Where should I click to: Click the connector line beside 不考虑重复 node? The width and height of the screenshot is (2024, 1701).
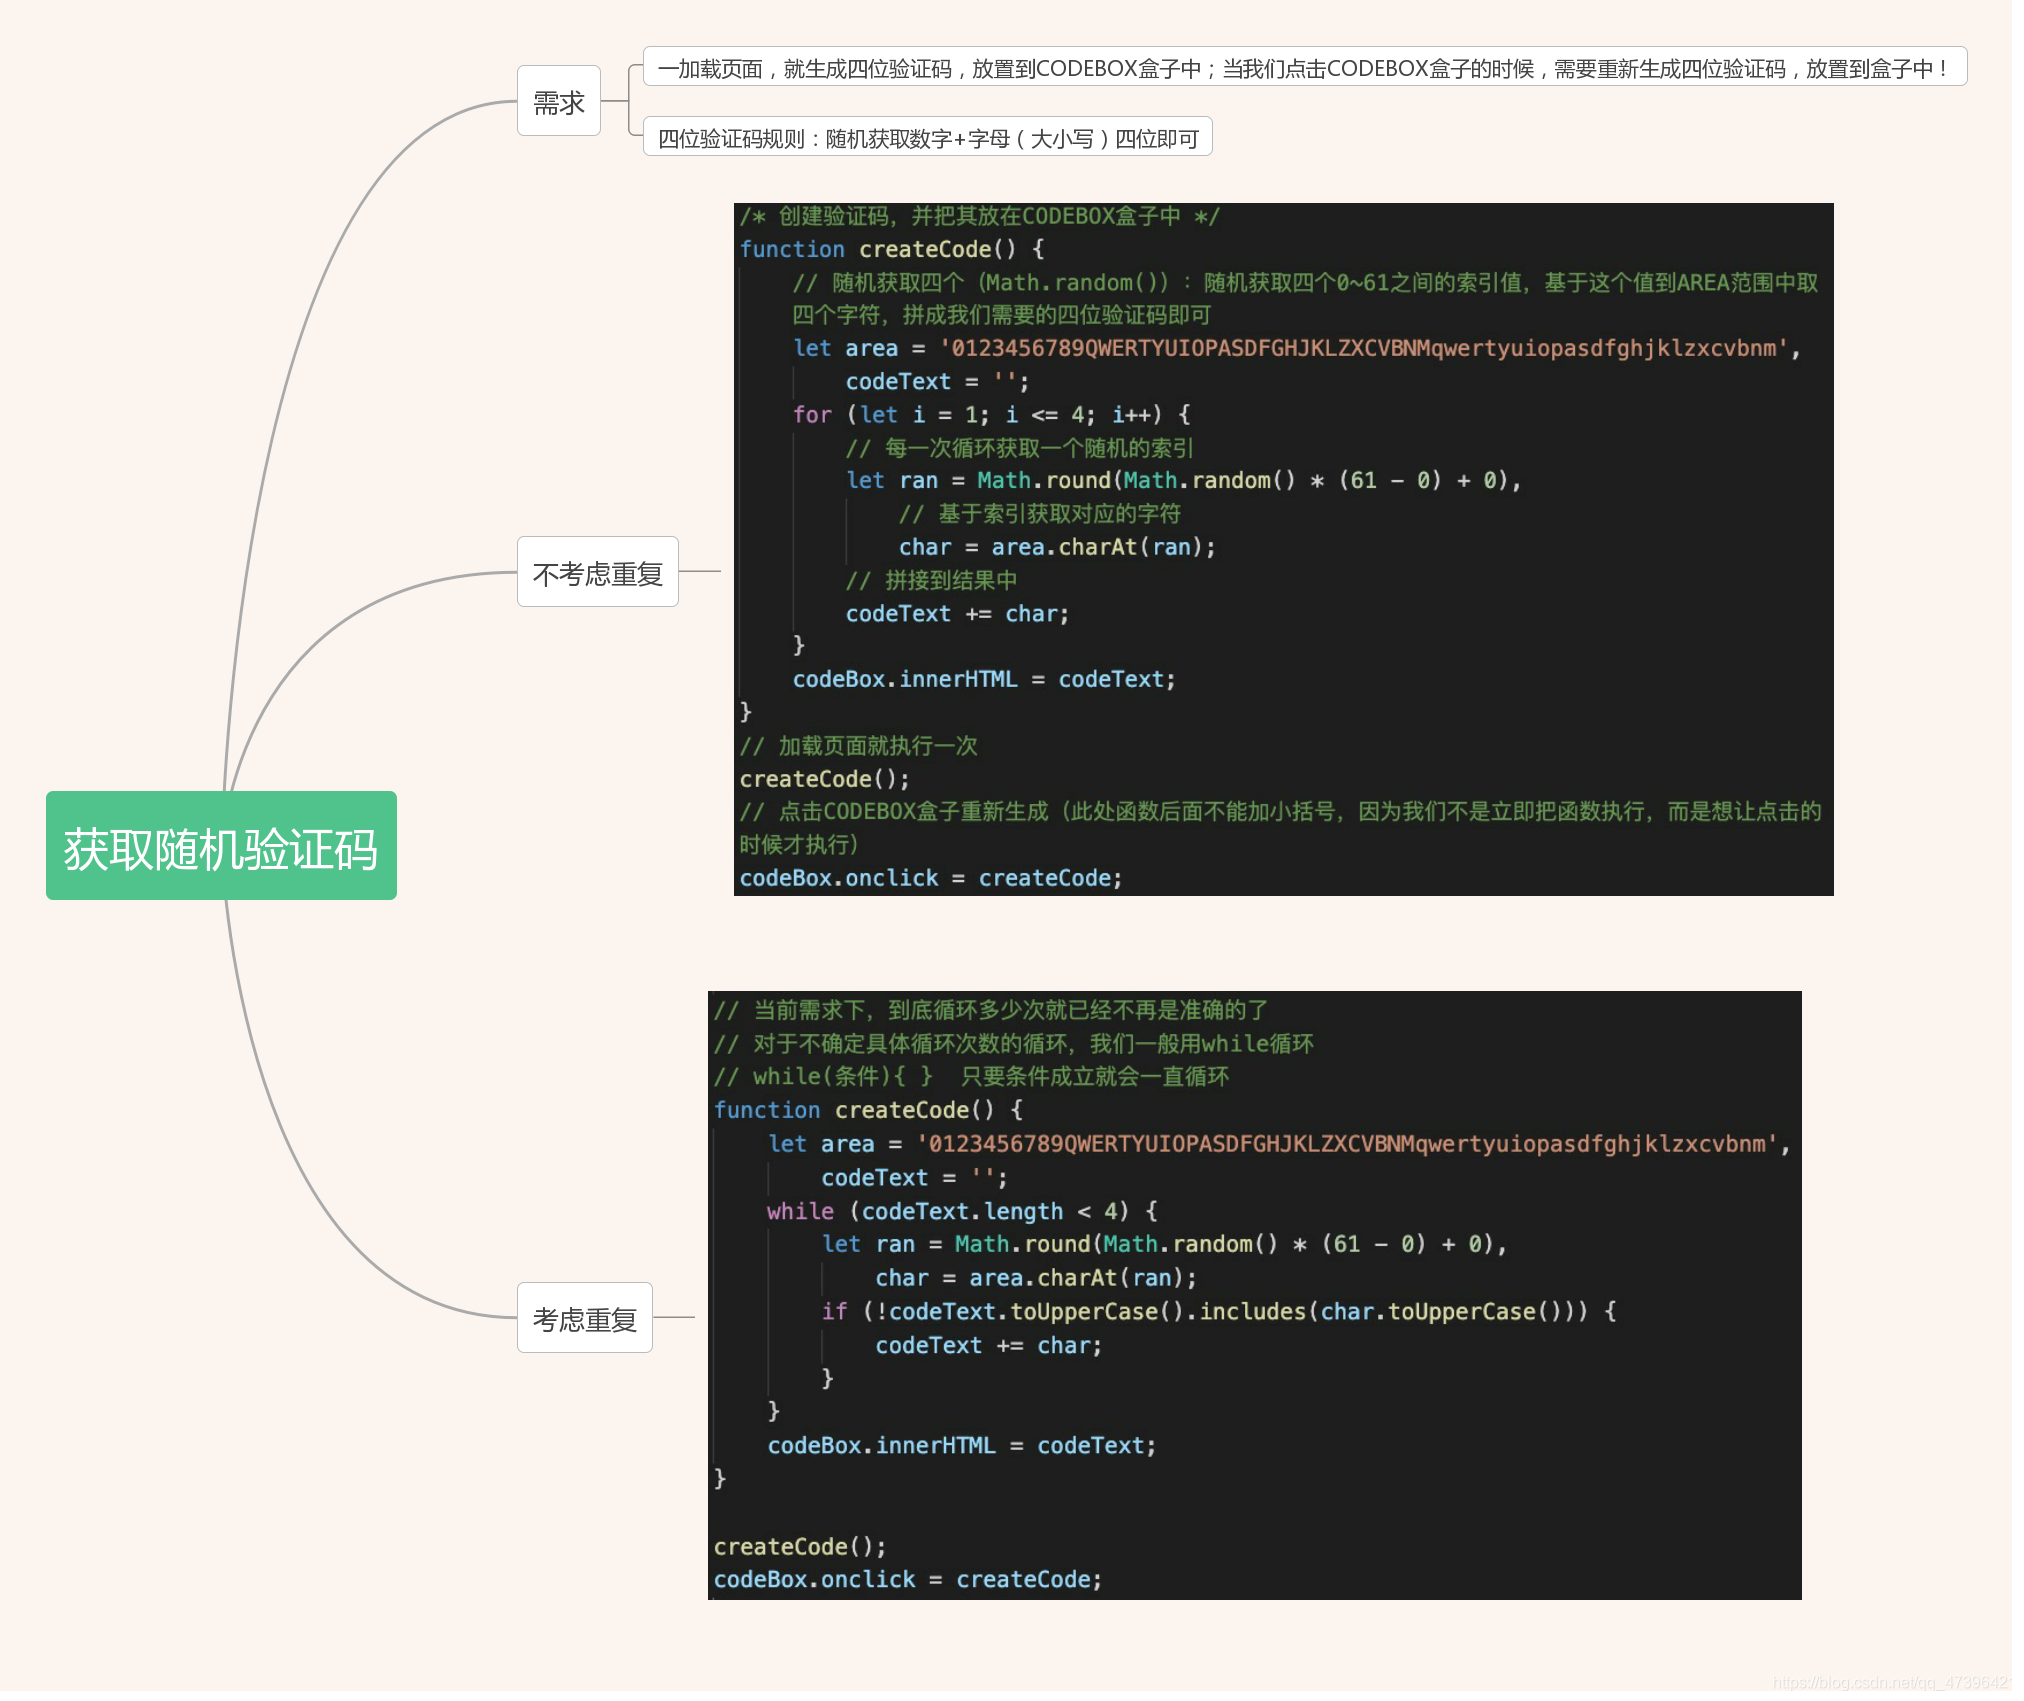pyautogui.click(x=700, y=571)
